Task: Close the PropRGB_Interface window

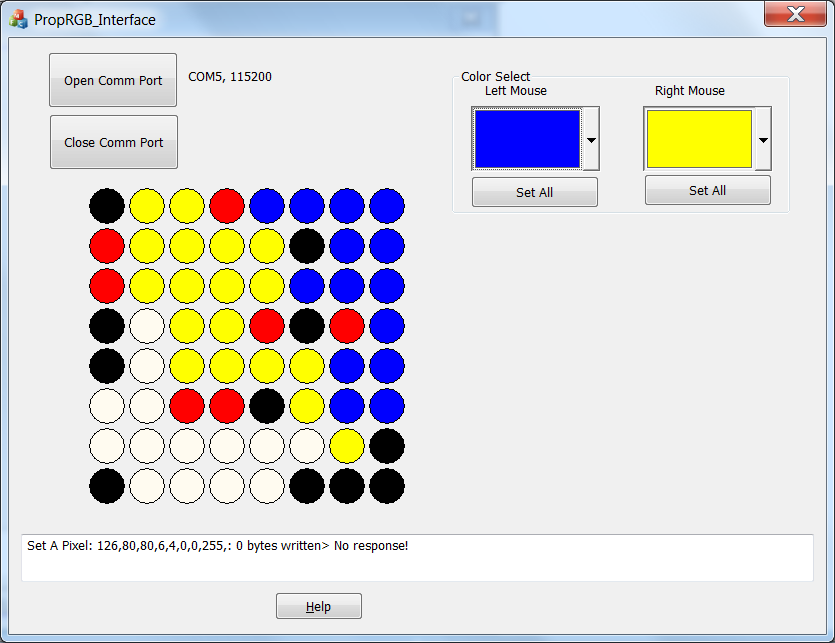Action: [796, 15]
